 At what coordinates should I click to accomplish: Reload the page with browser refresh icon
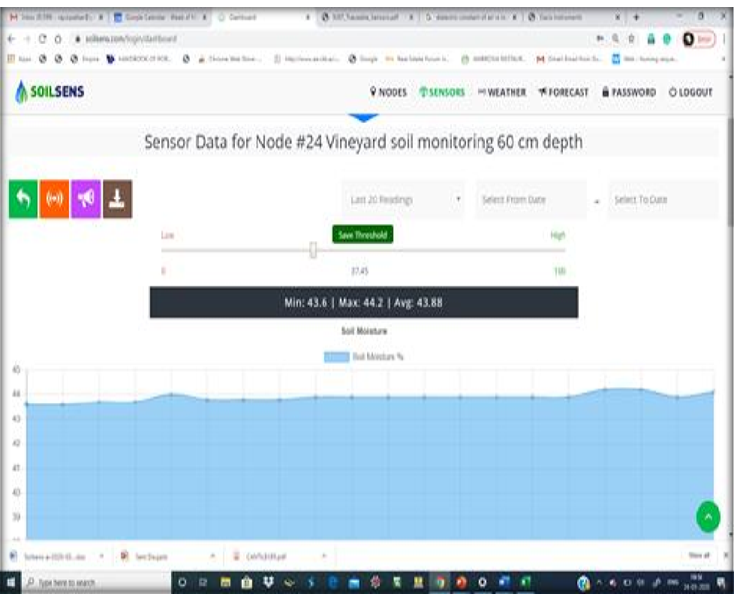point(37,37)
